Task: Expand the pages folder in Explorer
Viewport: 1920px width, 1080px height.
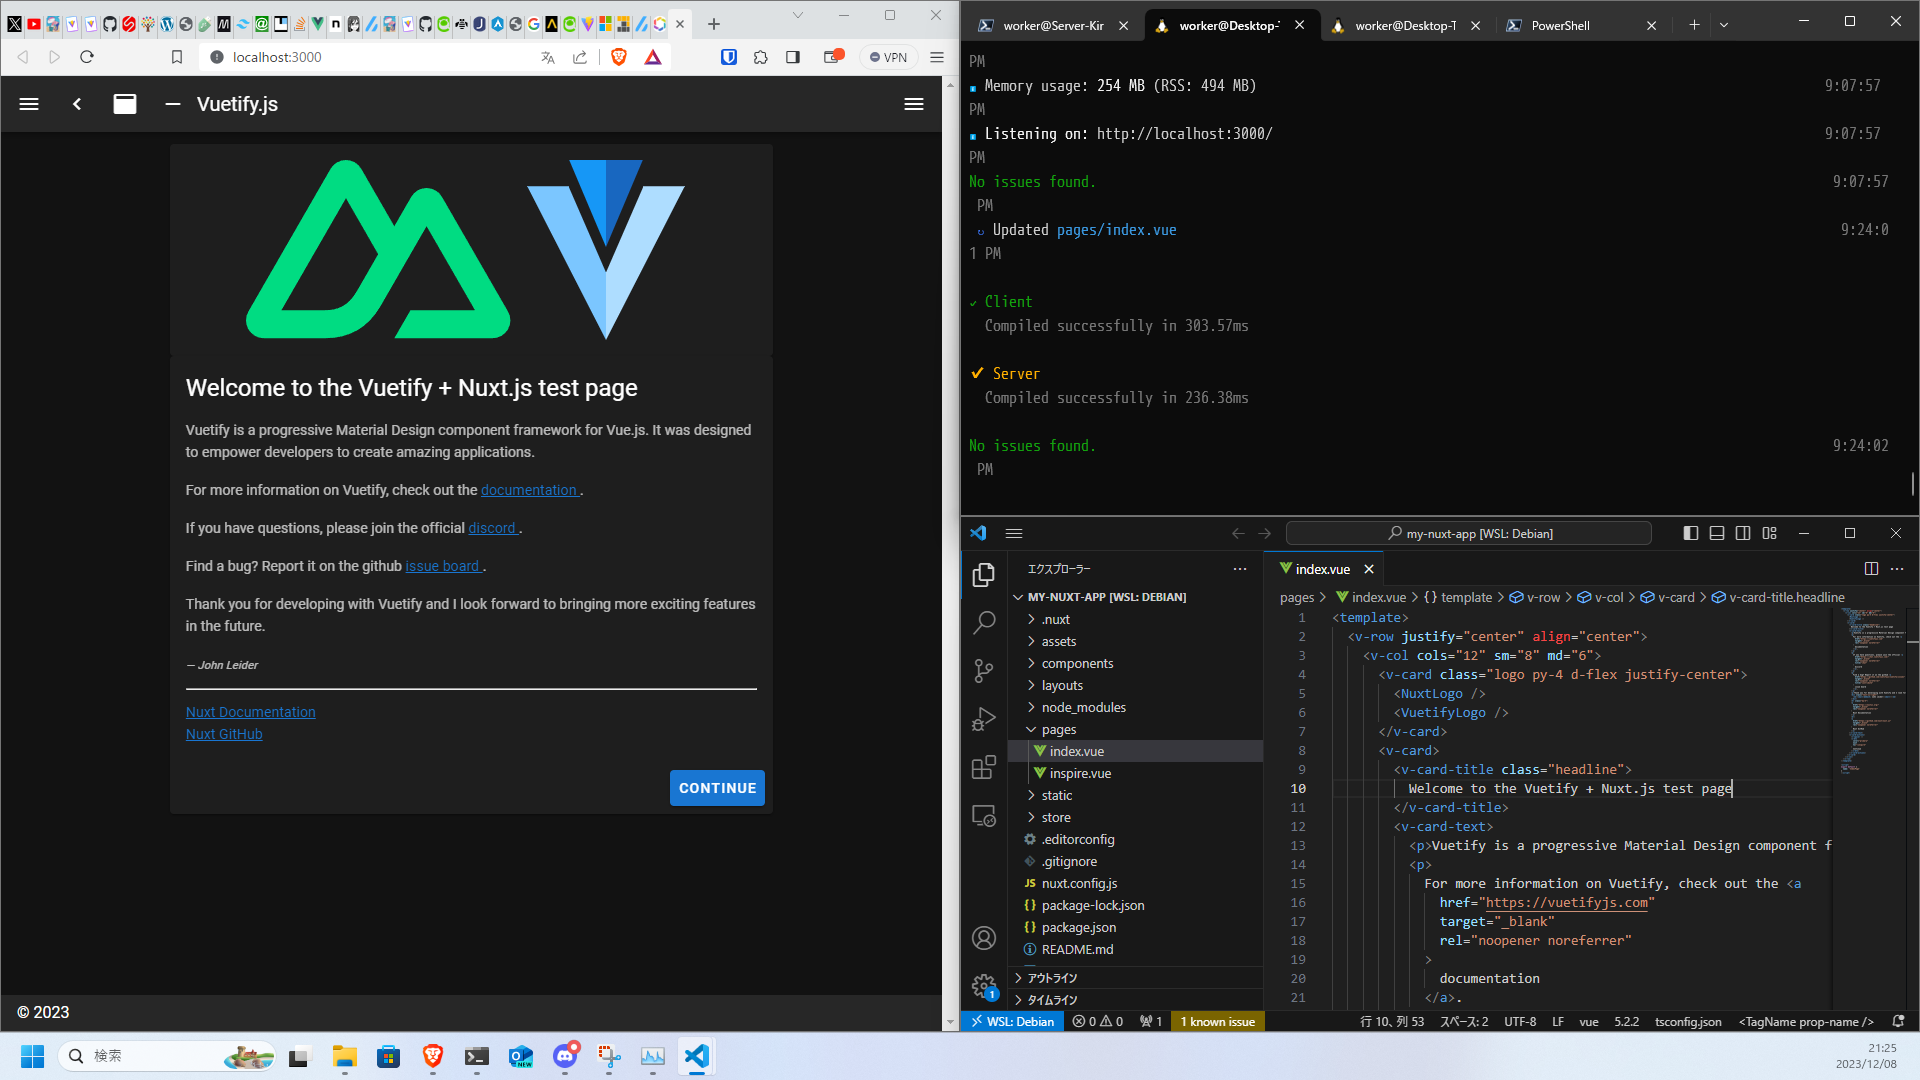Action: click(x=1056, y=728)
